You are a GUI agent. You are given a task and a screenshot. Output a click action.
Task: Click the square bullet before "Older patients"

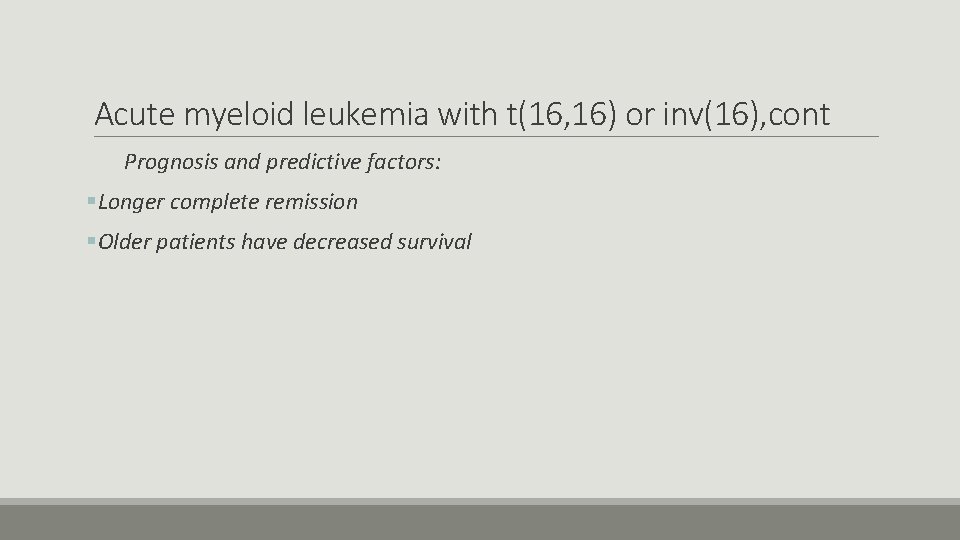point(91,241)
